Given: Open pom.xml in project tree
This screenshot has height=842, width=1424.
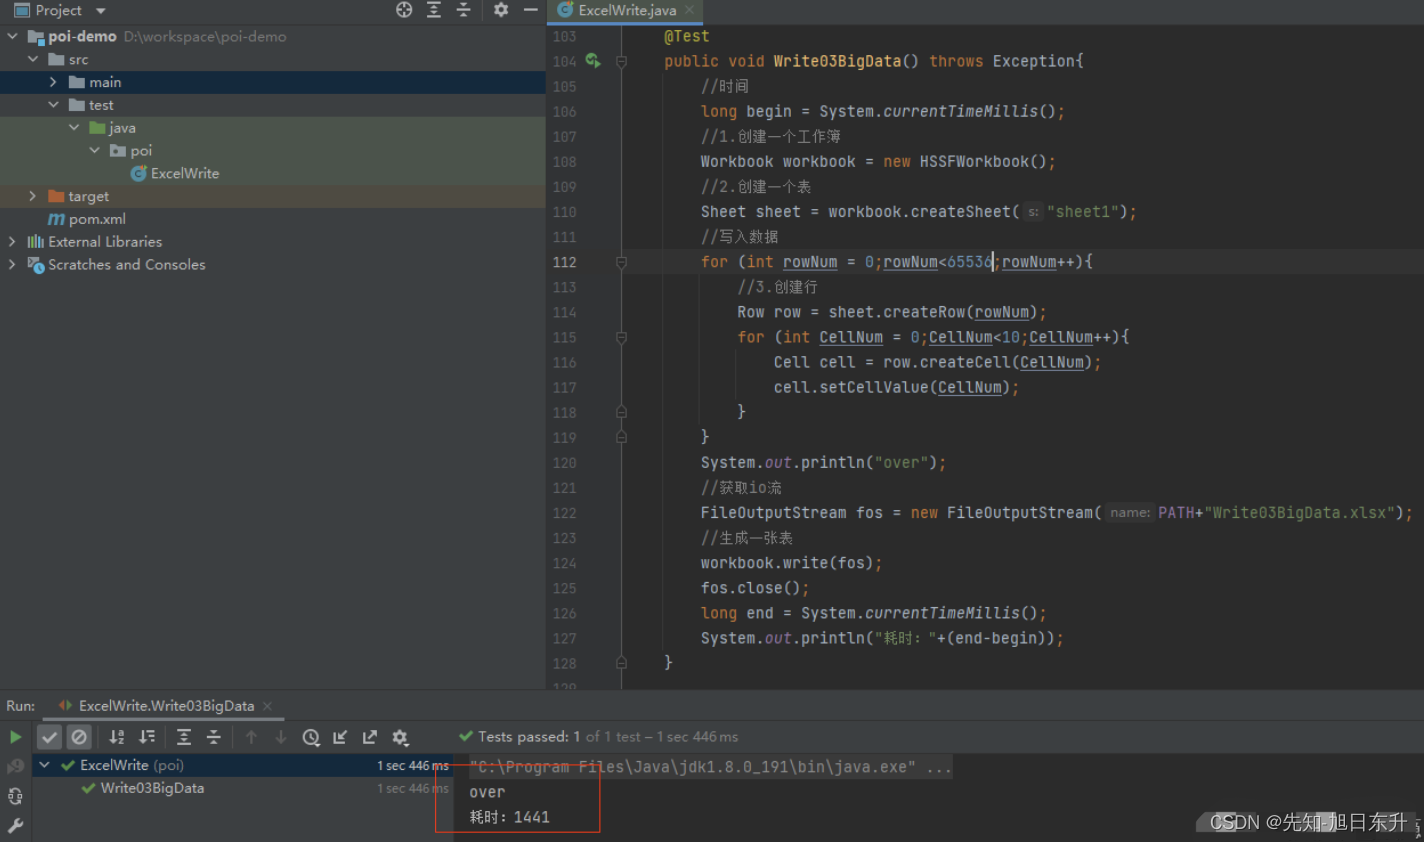Looking at the screenshot, I should [x=97, y=219].
